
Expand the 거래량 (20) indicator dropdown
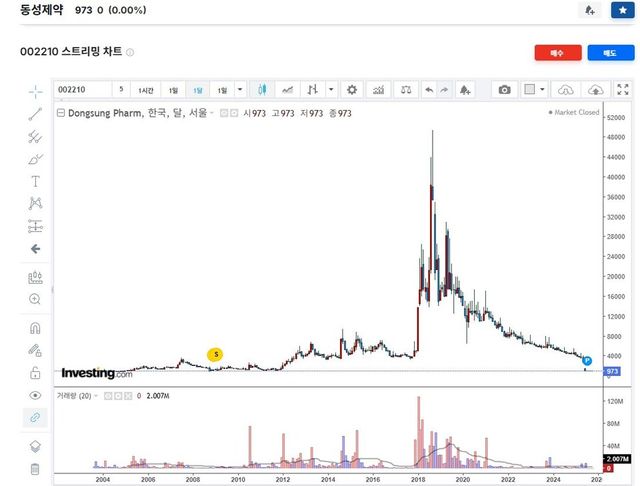(x=96, y=396)
